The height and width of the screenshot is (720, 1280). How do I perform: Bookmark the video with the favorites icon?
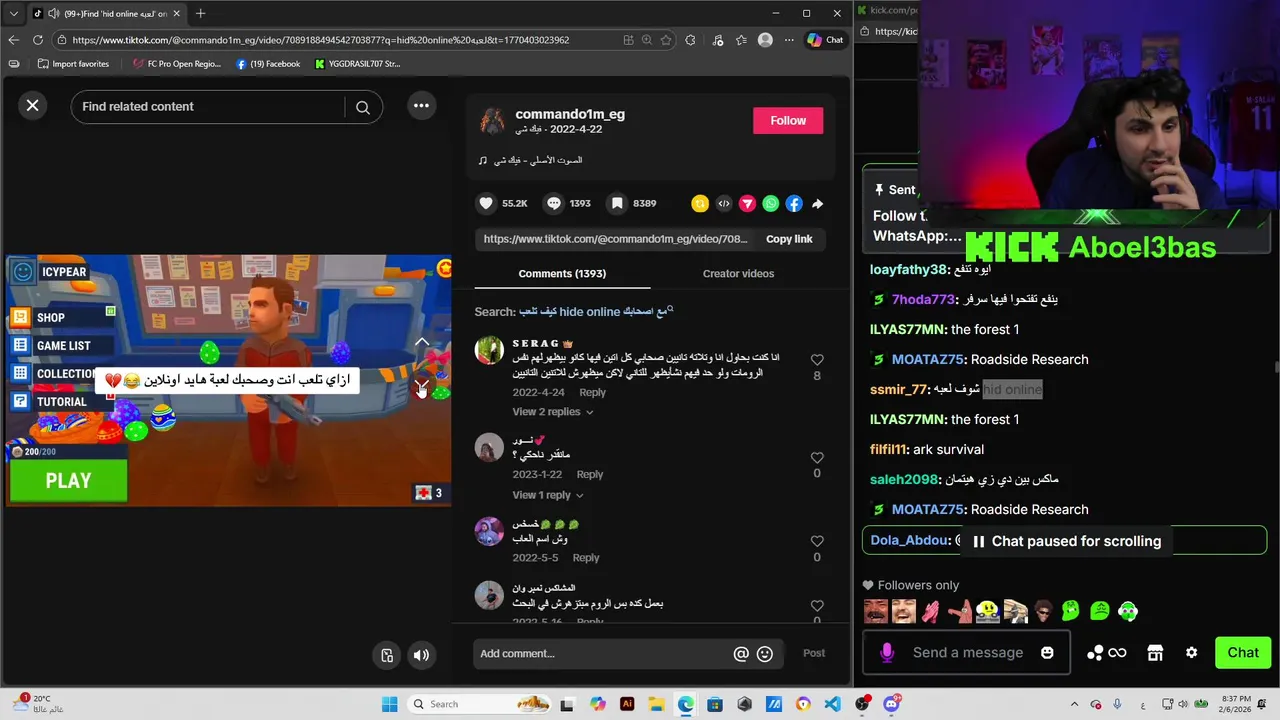point(617,203)
